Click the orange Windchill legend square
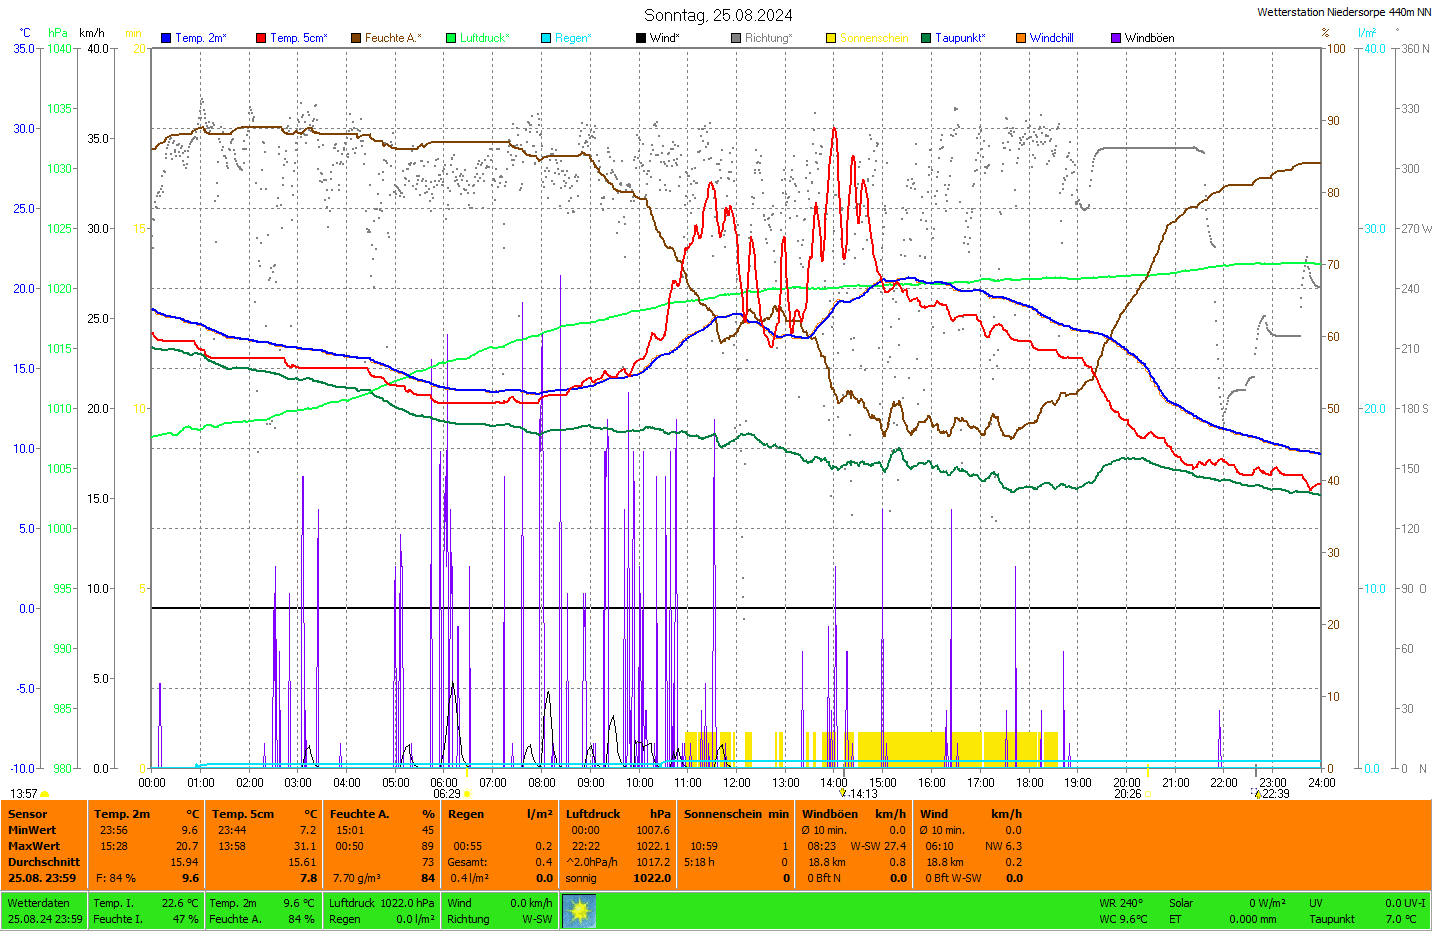Image resolution: width=1432 pixels, height=931 pixels. pos(1021,38)
